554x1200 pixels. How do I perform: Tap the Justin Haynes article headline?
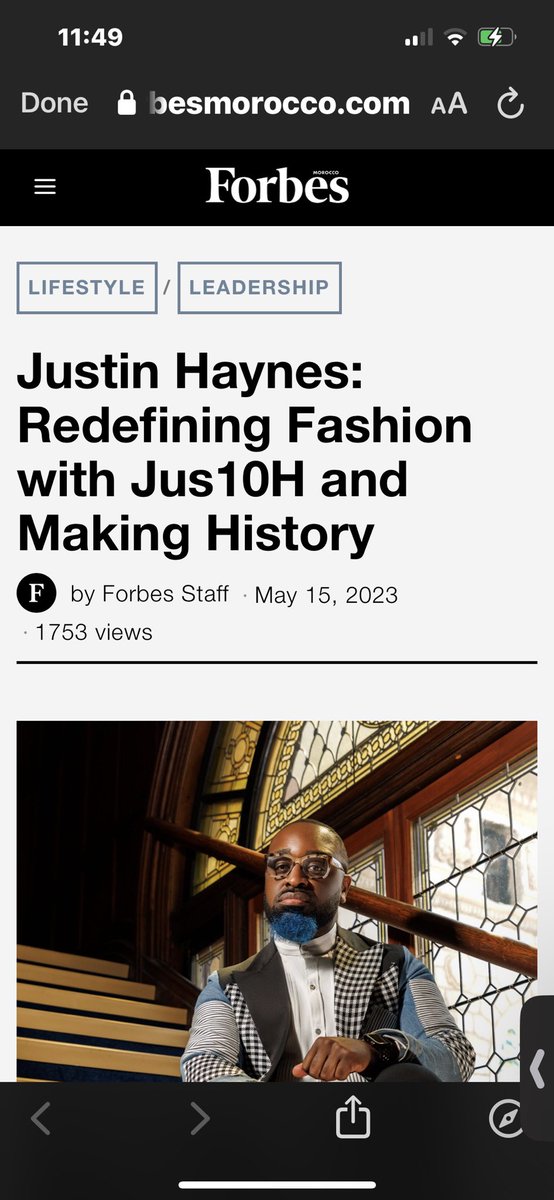[245, 454]
